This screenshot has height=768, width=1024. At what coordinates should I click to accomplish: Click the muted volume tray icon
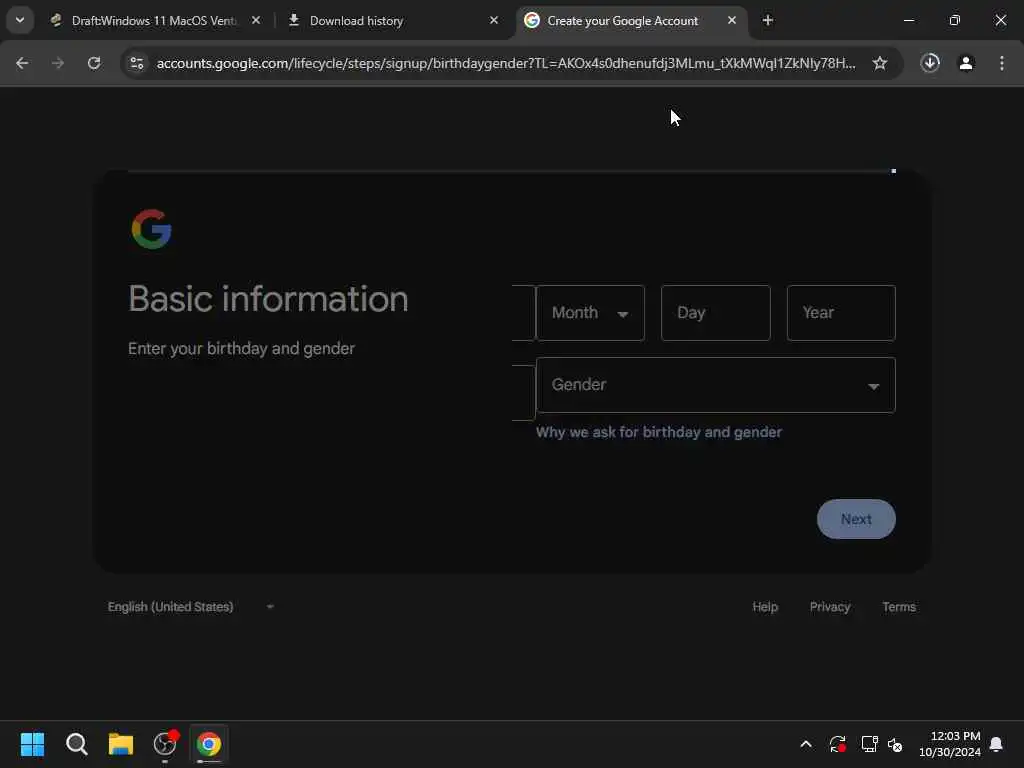pyautogui.click(x=895, y=744)
